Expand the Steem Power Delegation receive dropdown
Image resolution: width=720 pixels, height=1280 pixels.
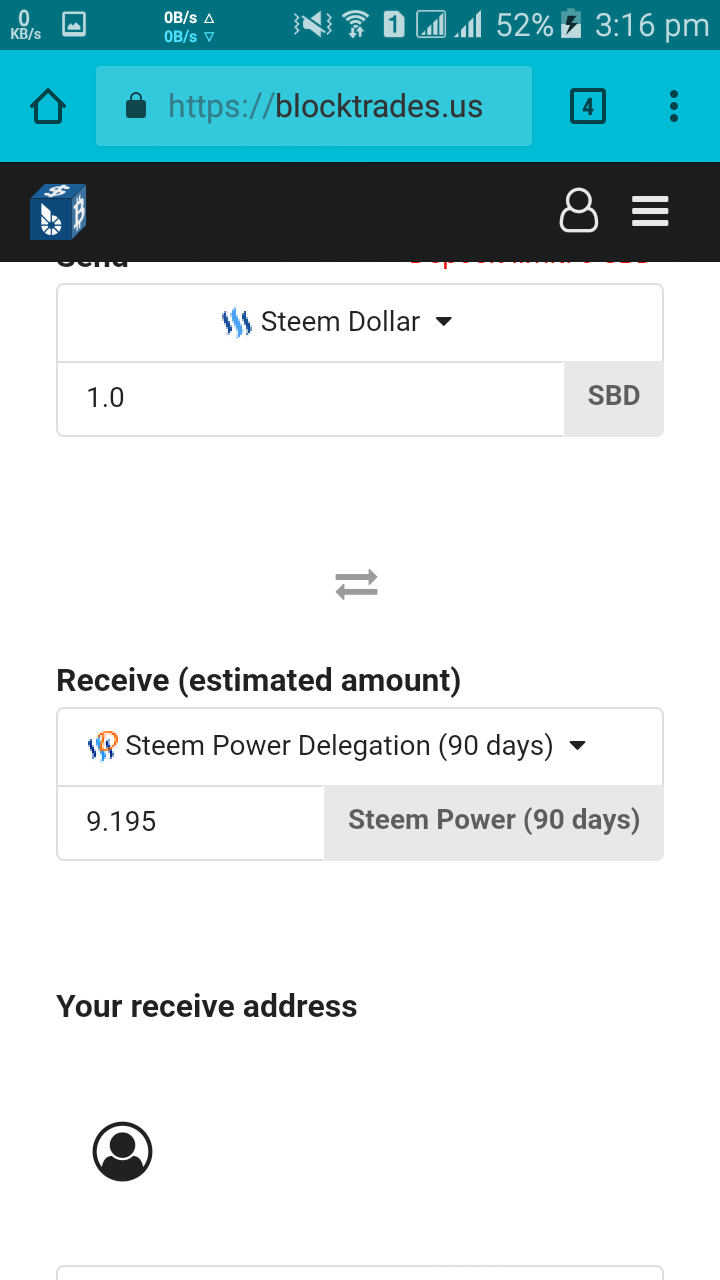[340, 746]
